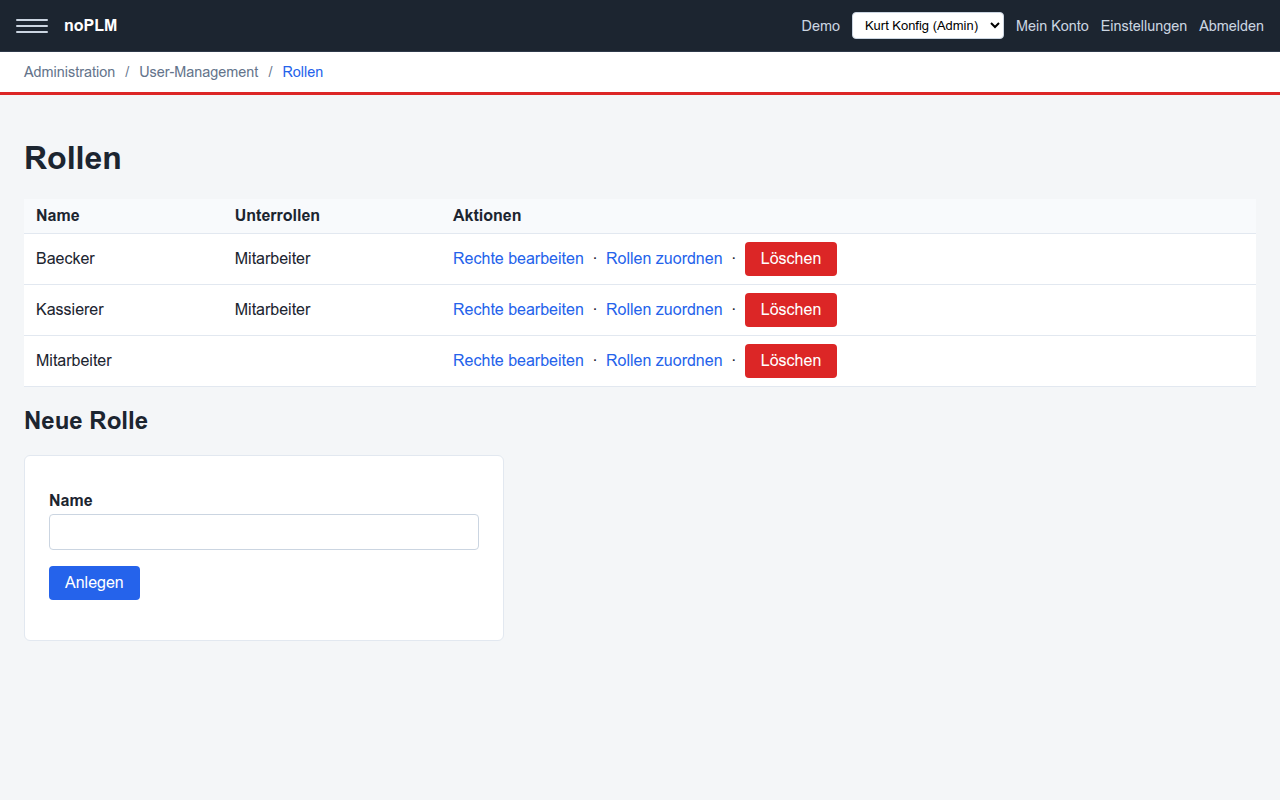The width and height of the screenshot is (1280, 800).
Task: Remove the Mitarbeiter role with Löschen
Action: point(791,361)
